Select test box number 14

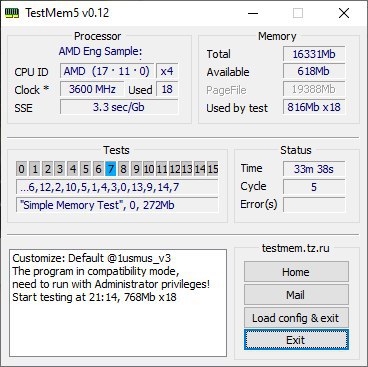point(200,169)
